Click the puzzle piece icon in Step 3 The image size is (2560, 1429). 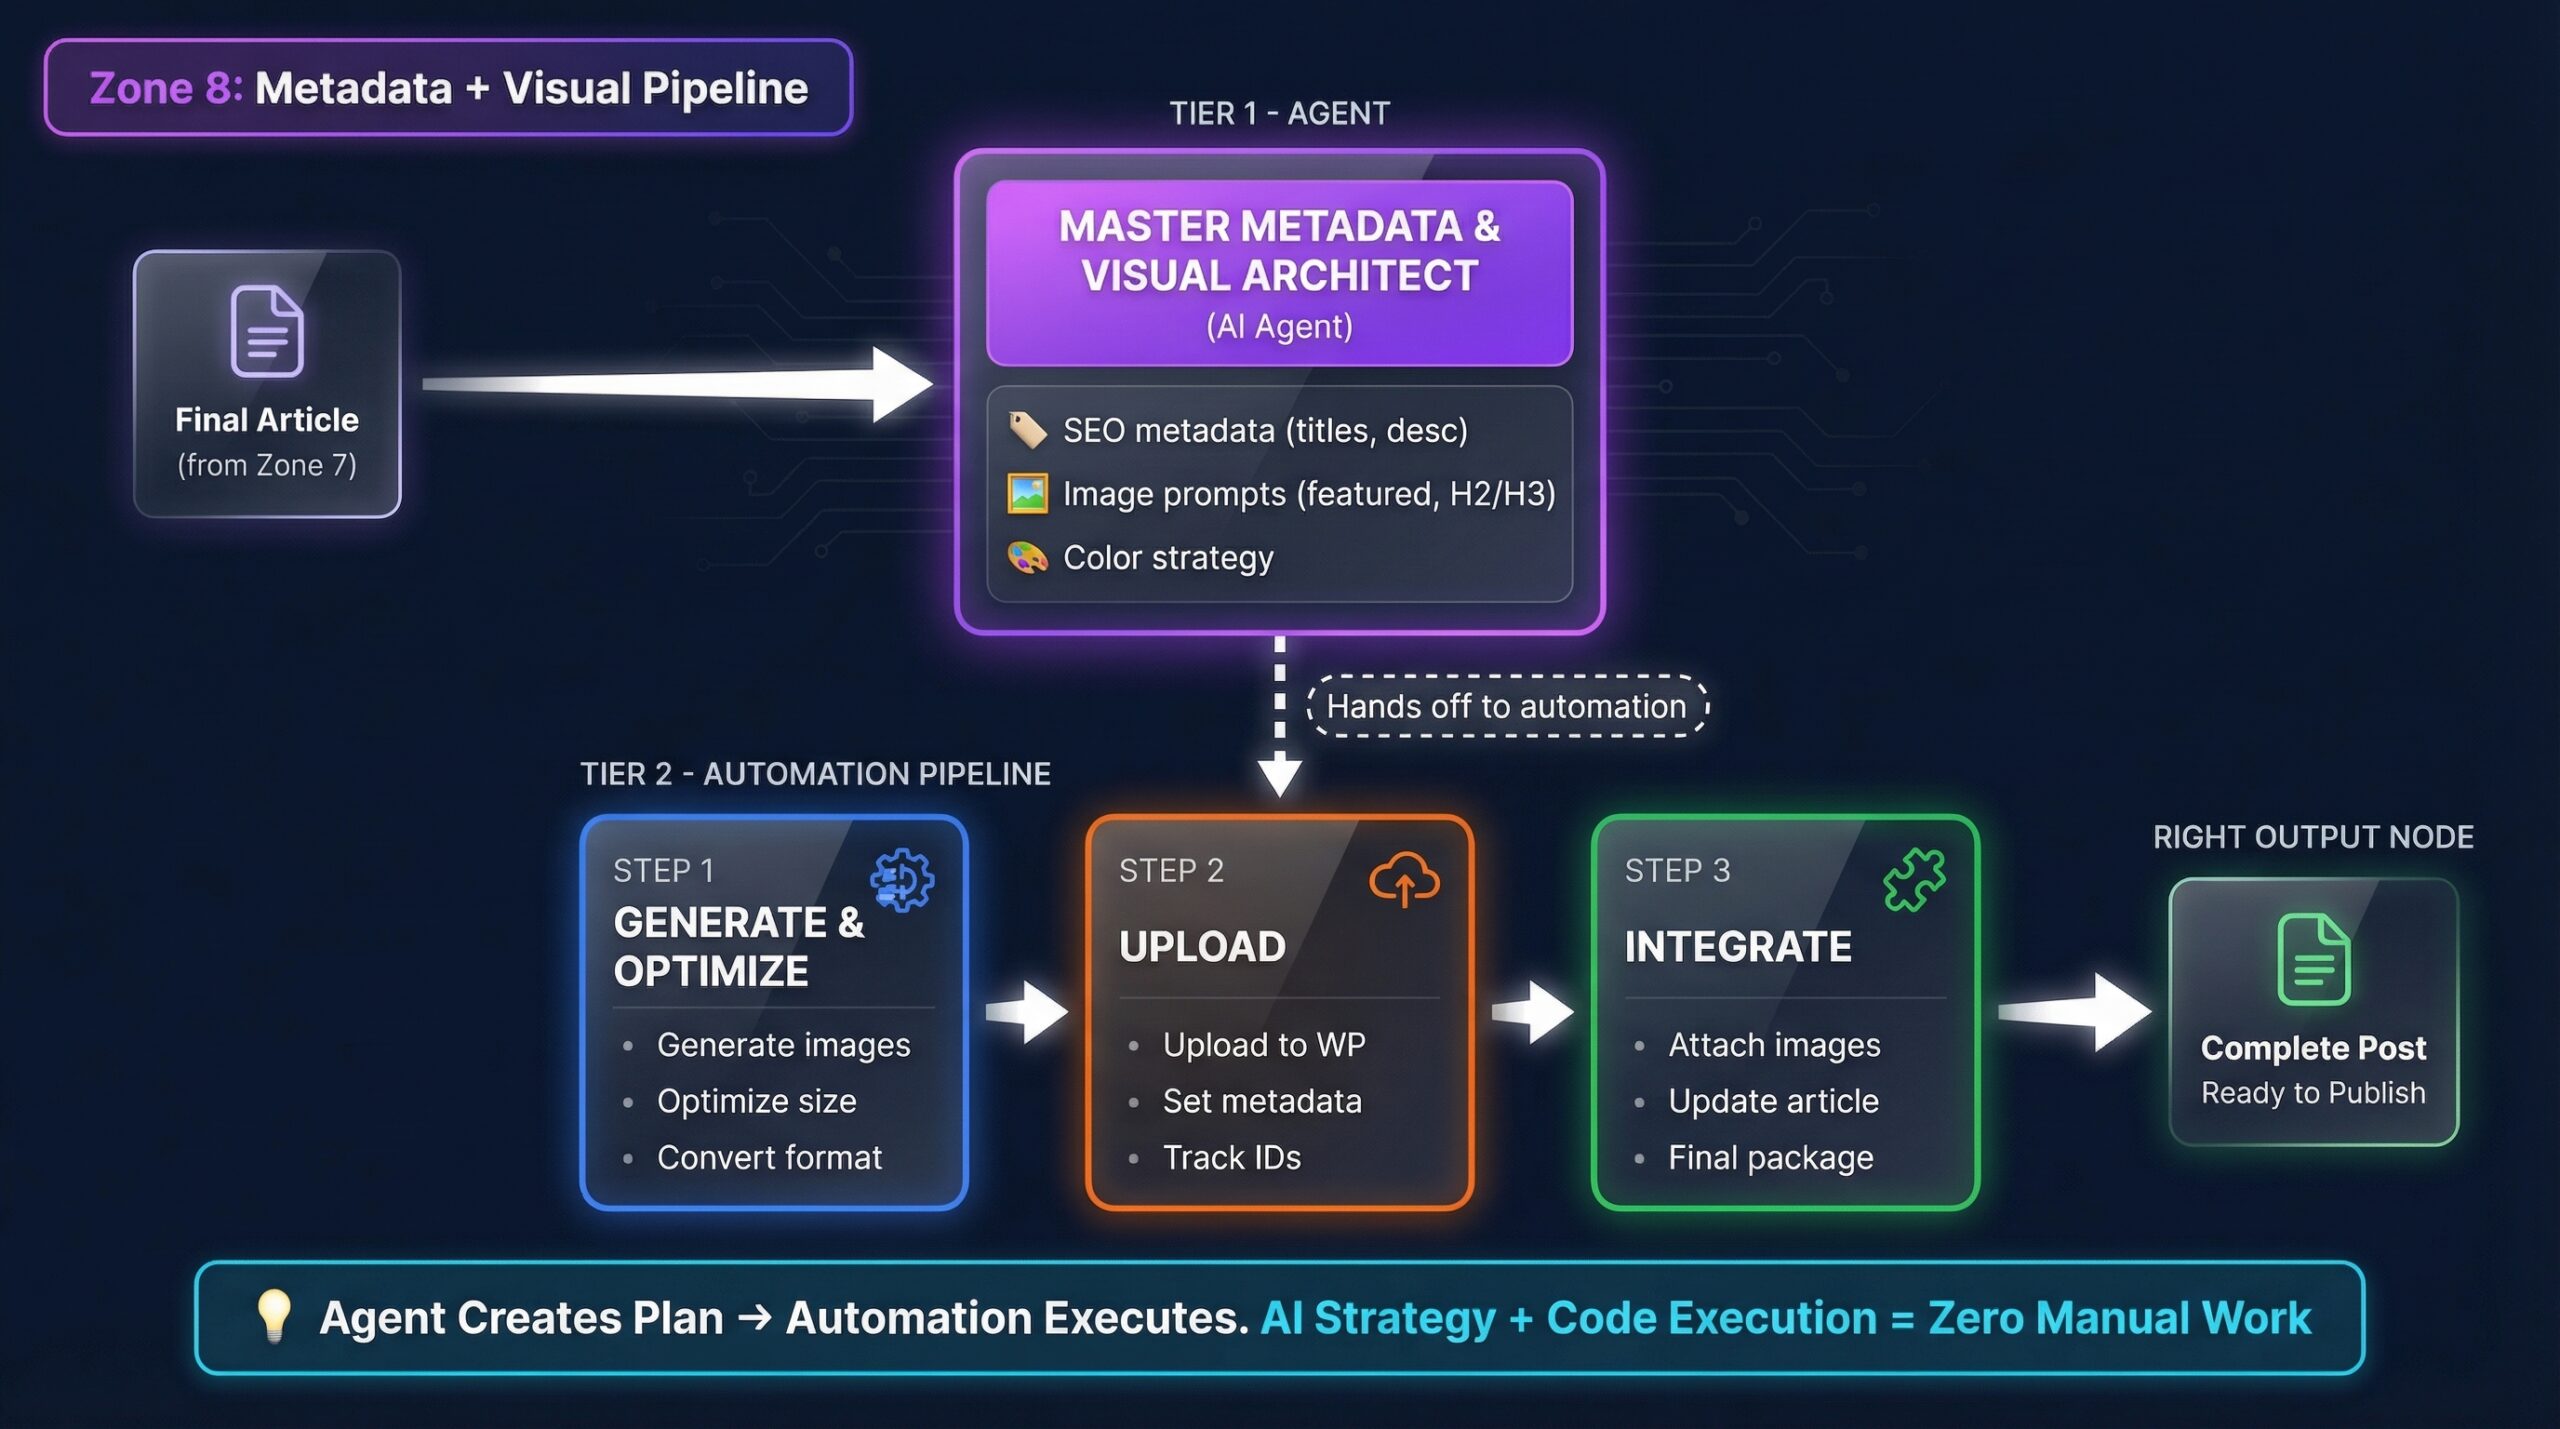[x=1914, y=880]
